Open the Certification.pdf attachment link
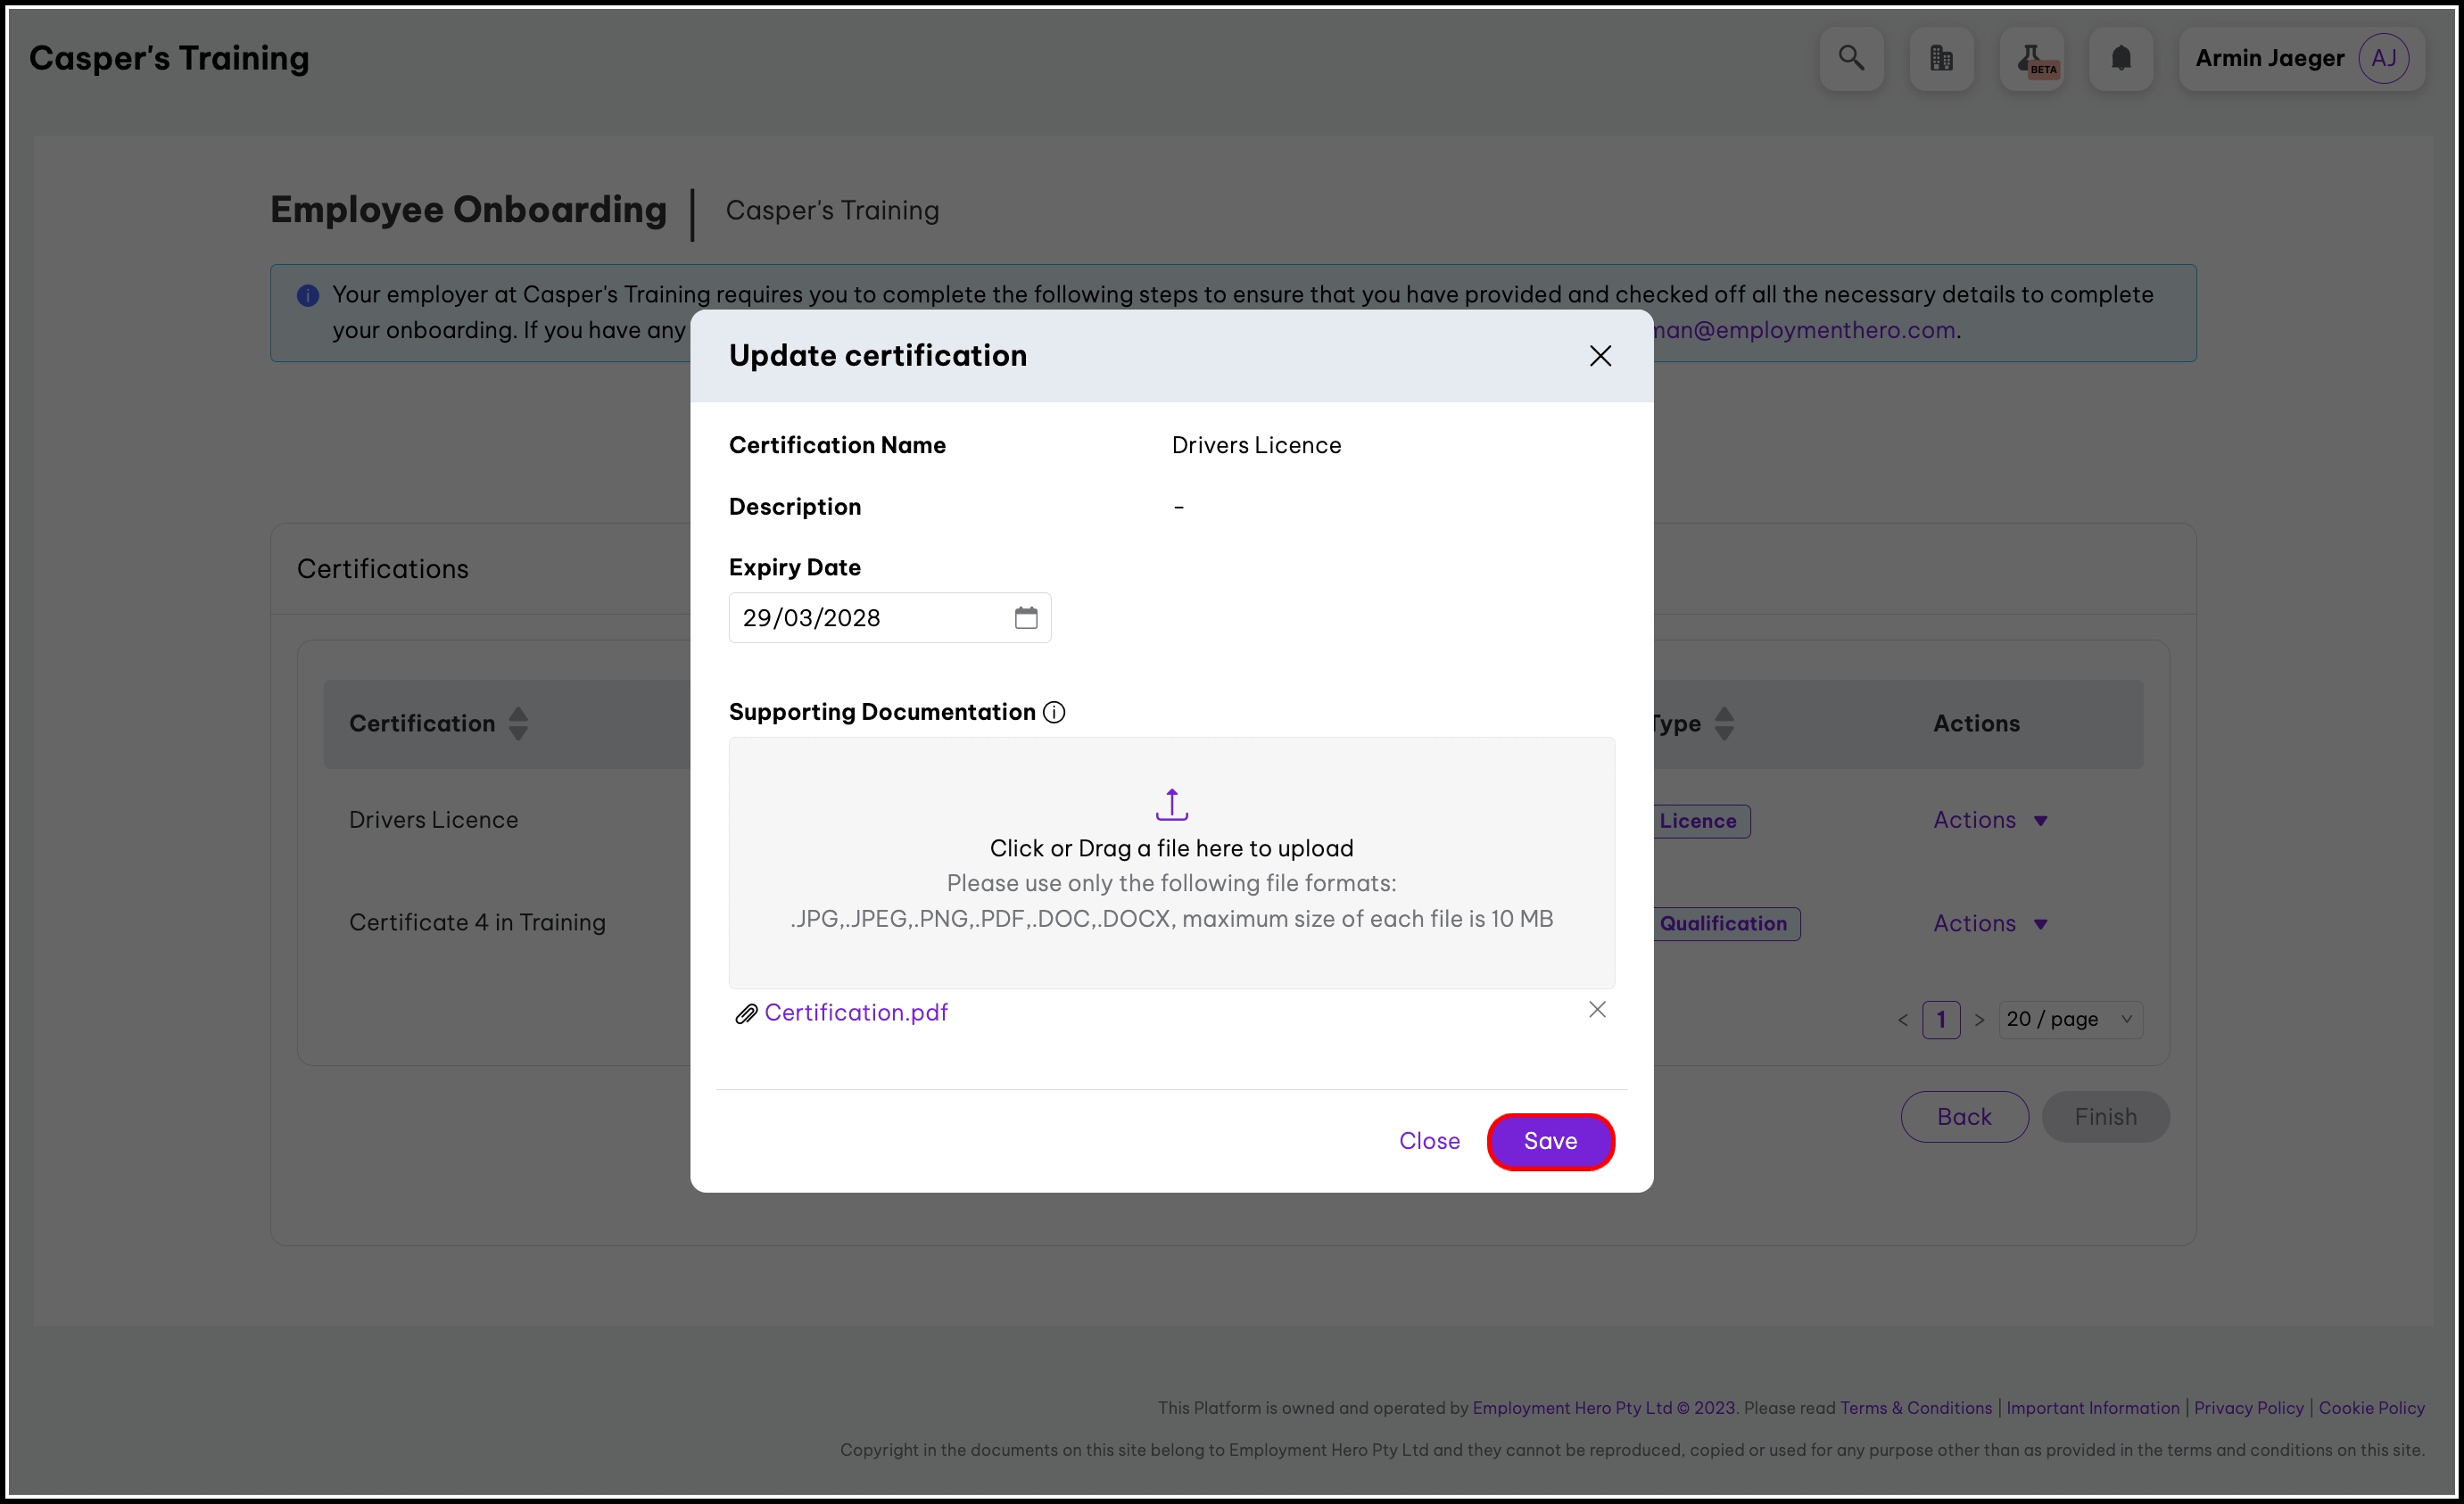Image resolution: width=2464 pixels, height=1504 pixels. (x=856, y=1012)
